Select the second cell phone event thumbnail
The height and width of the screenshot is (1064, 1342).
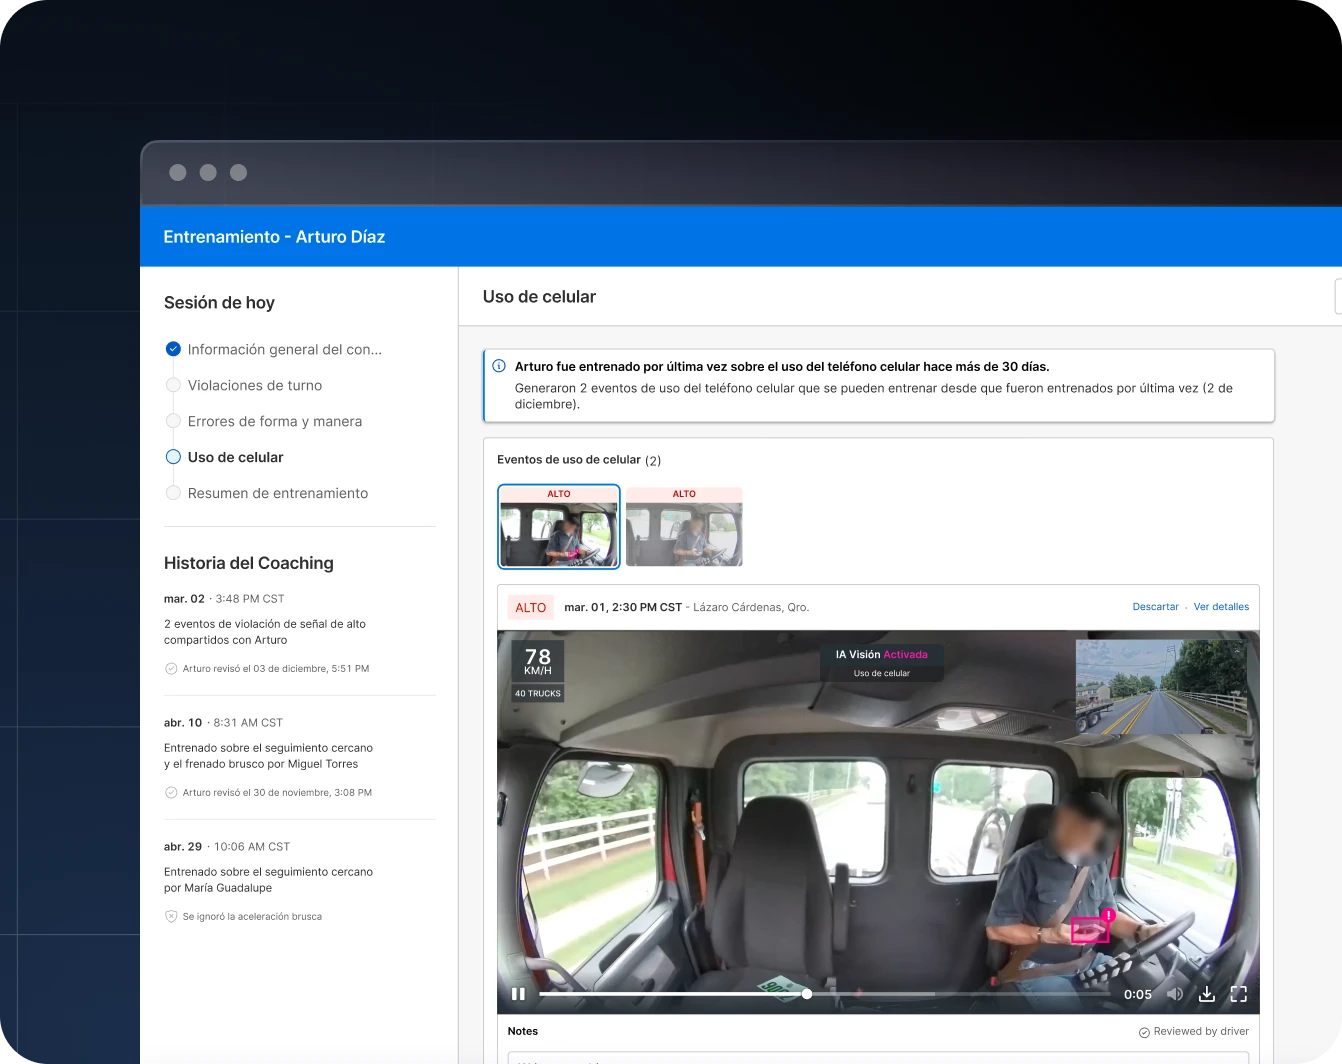tap(684, 527)
